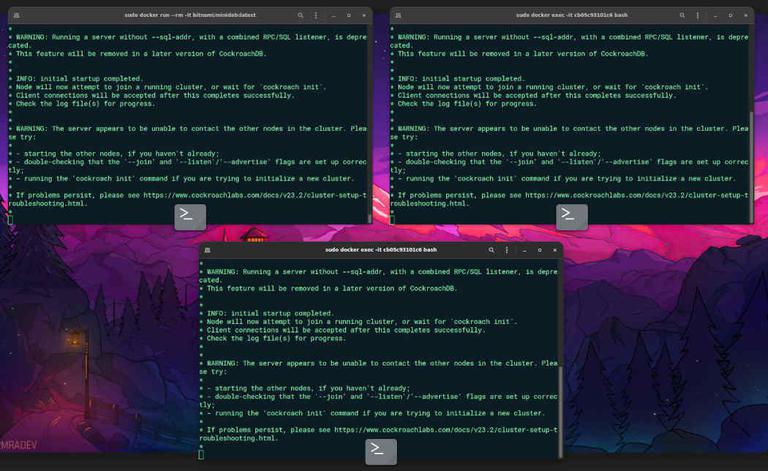This screenshot has width=768, height=471.
Task: Click the terminal app icon under the bottom window
Action: click(x=381, y=452)
